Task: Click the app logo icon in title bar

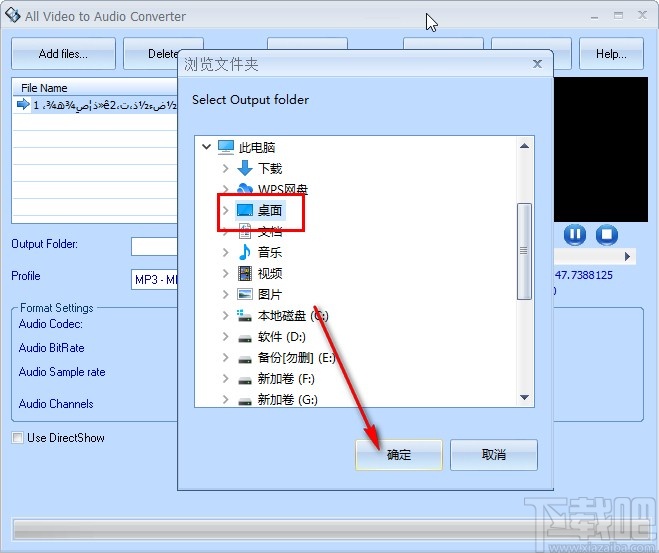Action: pyautogui.click(x=13, y=15)
